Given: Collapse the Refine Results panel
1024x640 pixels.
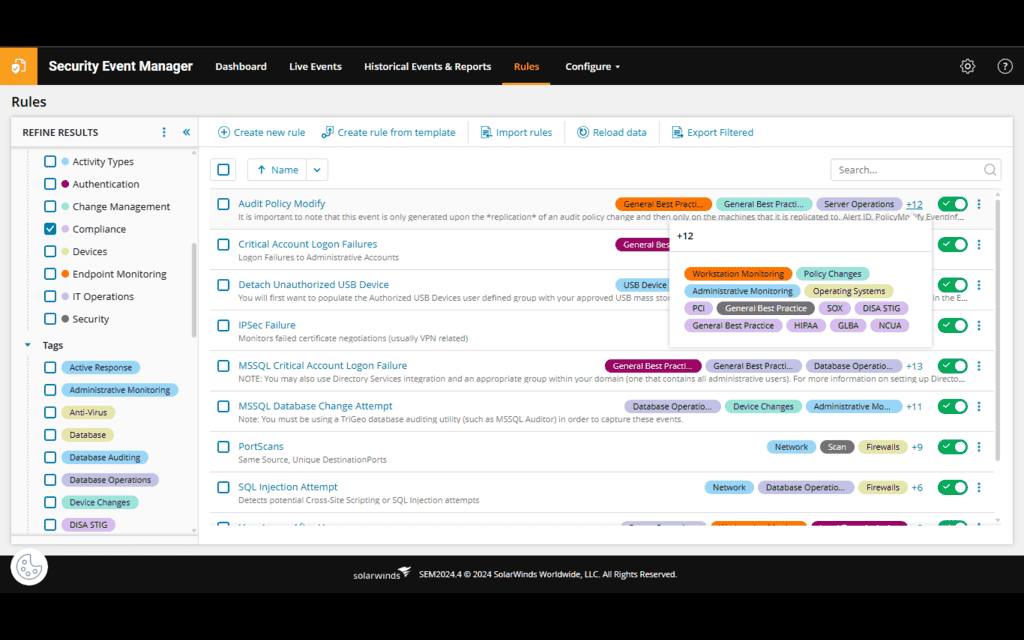Looking at the screenshot, I should click(x=186, y=132).
